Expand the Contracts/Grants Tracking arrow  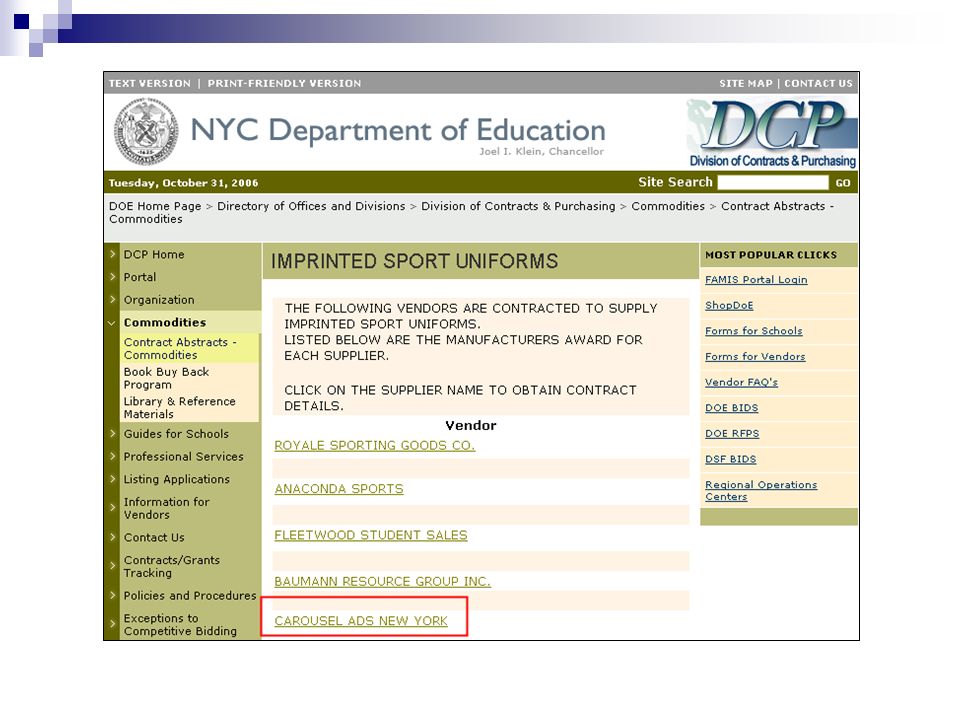tap(113, 566)
